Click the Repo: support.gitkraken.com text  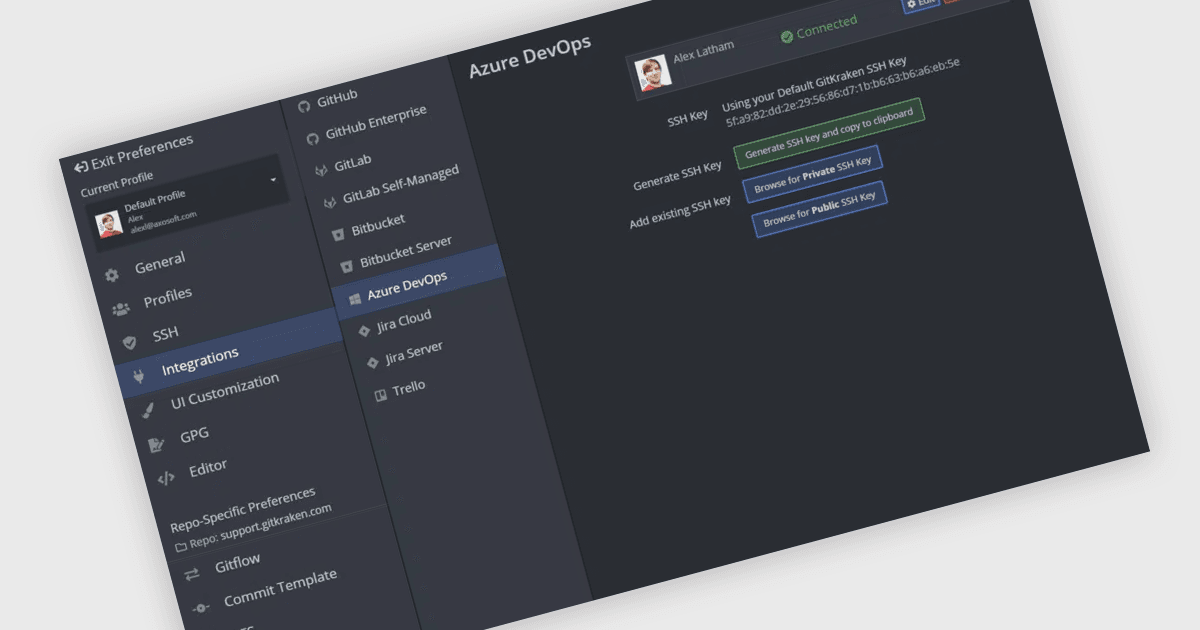(x=261, y=527)
